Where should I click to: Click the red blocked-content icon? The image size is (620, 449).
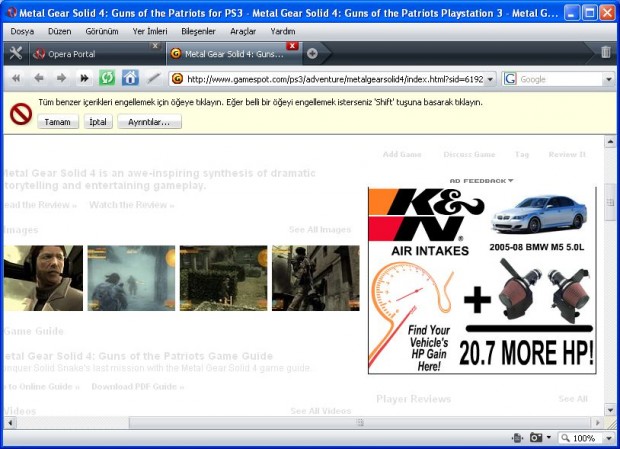[21, 114]
